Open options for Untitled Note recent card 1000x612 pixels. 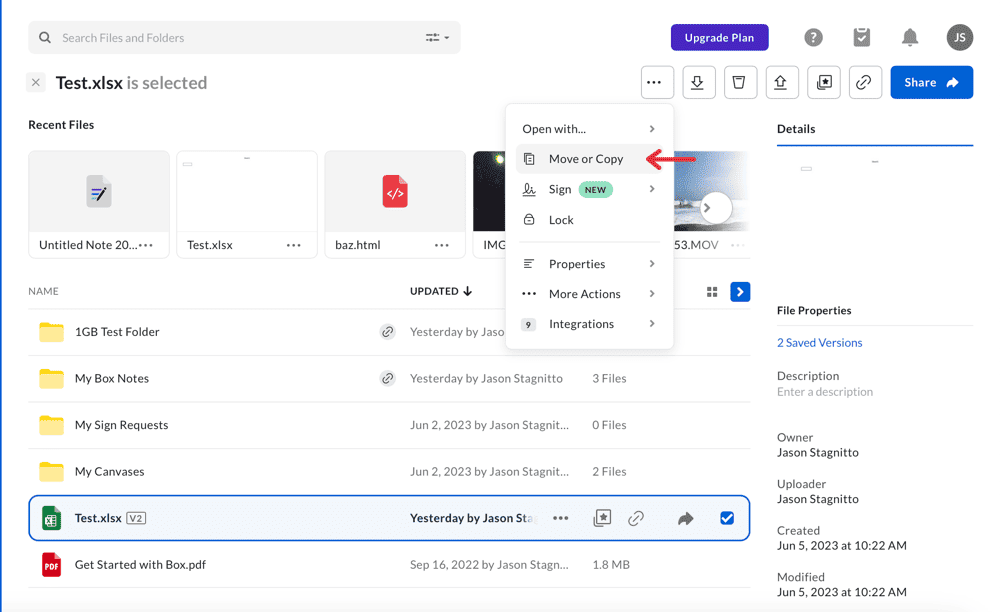pos(146,245)
